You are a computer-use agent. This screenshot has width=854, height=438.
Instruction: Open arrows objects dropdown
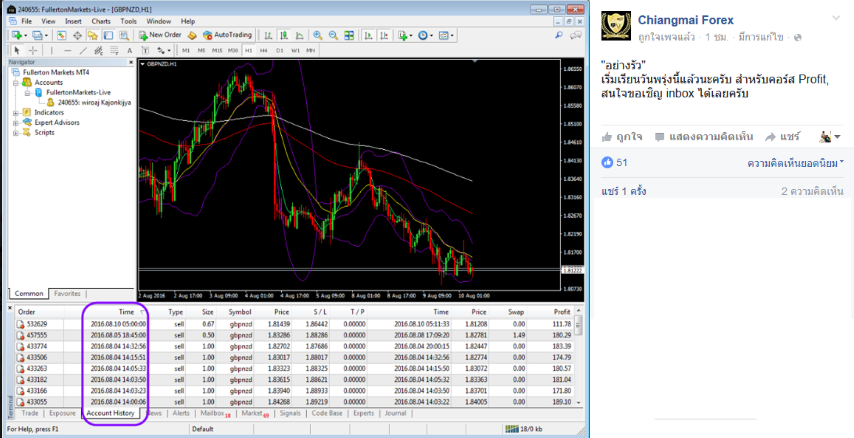click(163, 51)
